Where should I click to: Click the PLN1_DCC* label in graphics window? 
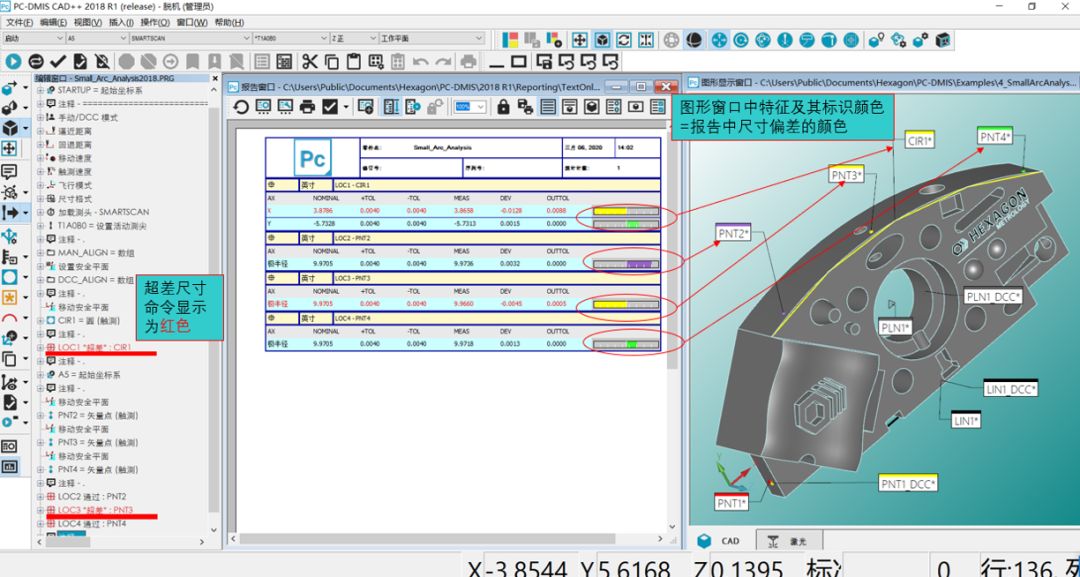993,297
